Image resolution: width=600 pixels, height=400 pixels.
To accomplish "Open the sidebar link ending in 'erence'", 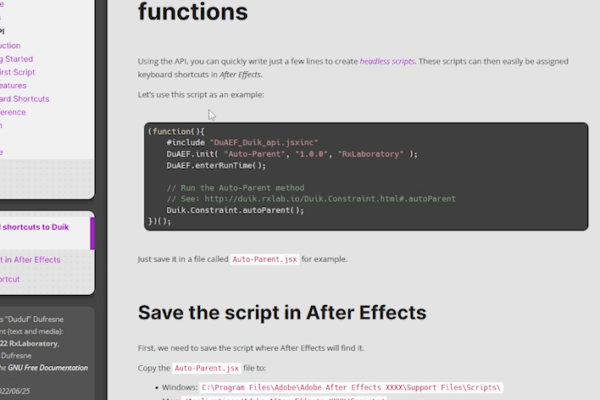I will 15,112.
